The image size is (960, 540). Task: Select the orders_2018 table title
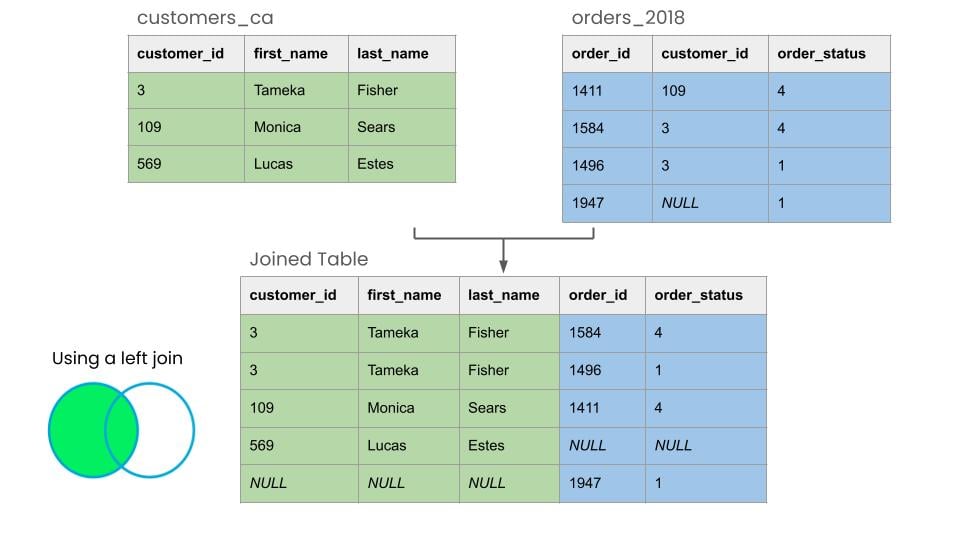628,18
